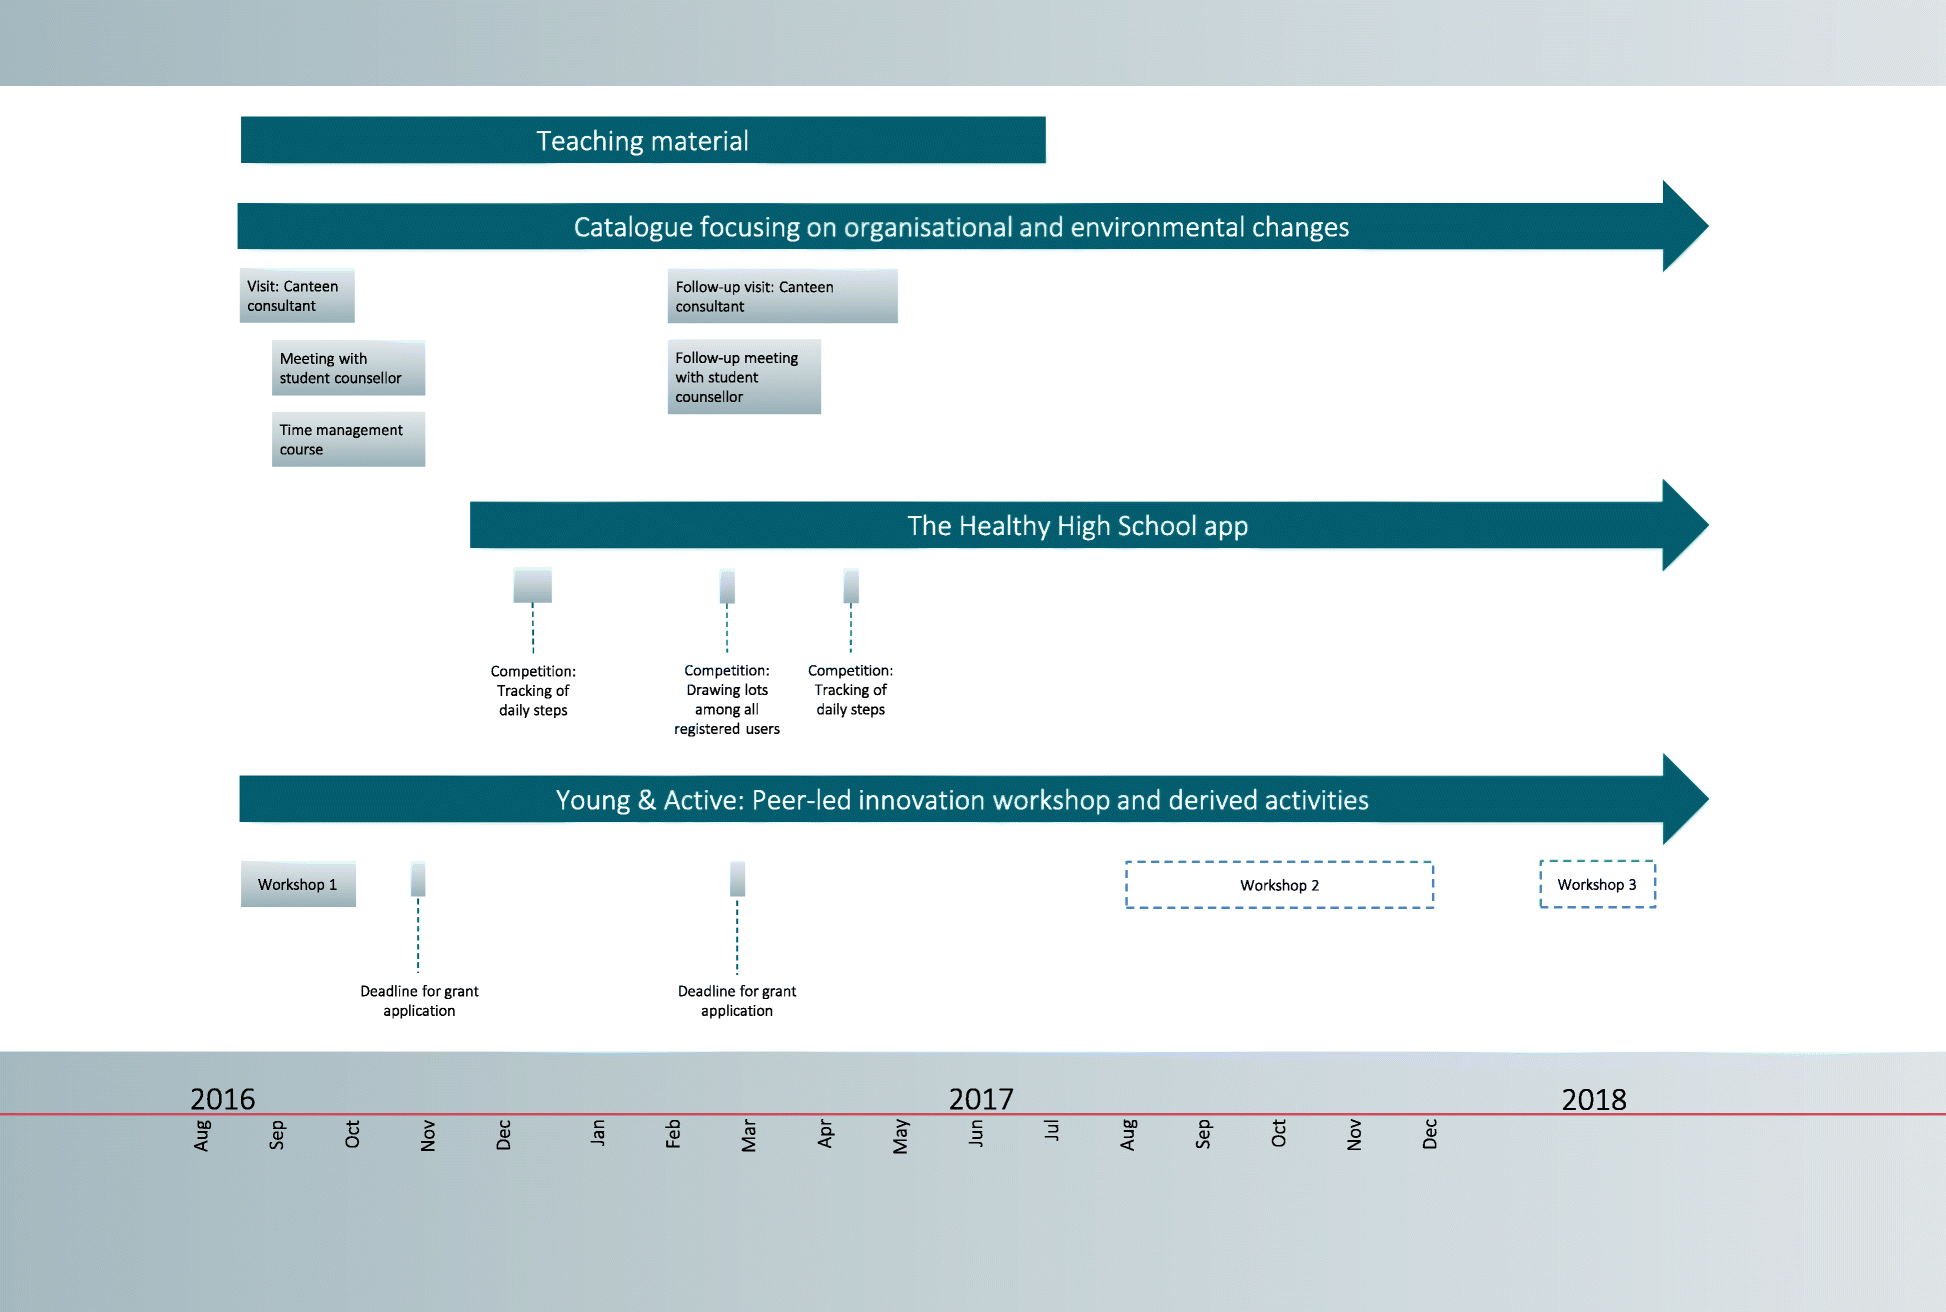Click the Mar month label
1946x1312 pixels.
pos(749,1135)
